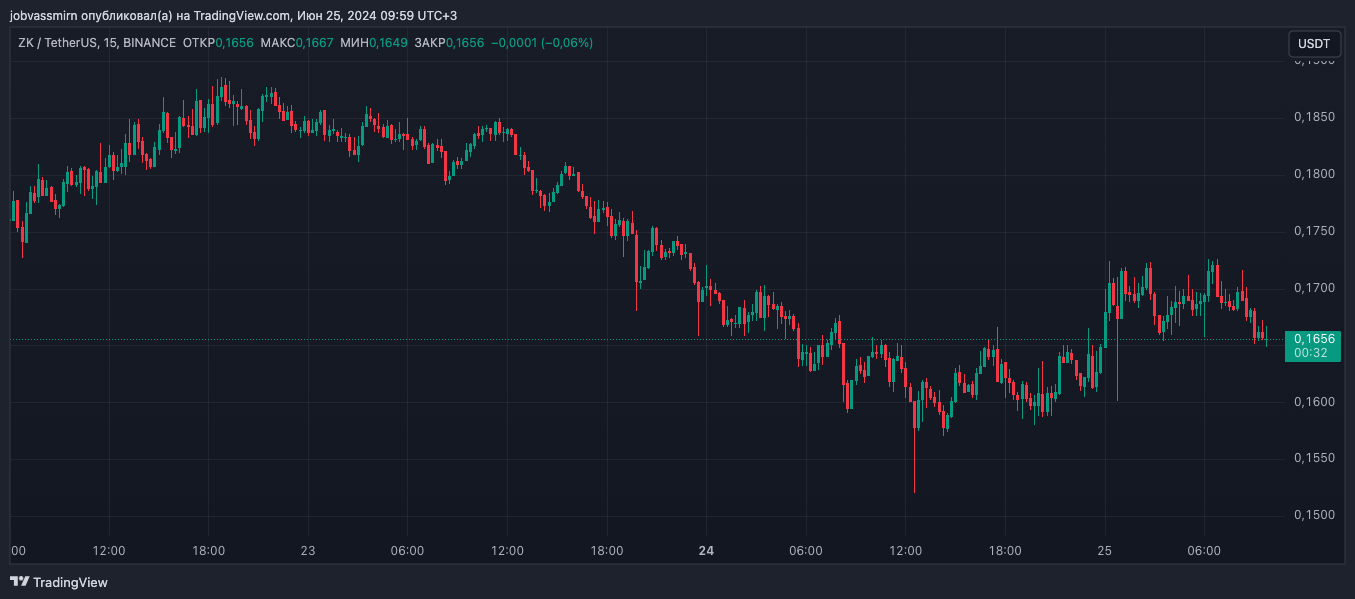Screen dimensions: 1355x599
Task: Click the TradingView wordmark text
Action: pyautogui.click(x=70, y=582)
